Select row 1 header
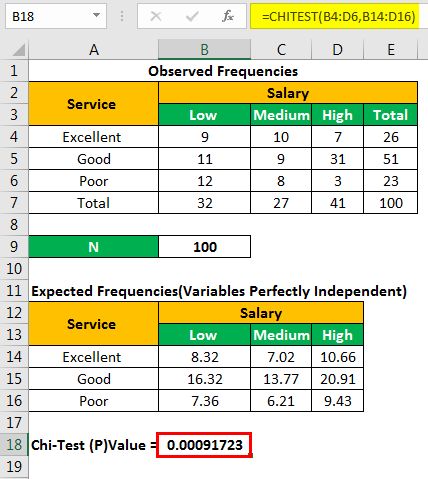The width and height of the screenshot is (428, 479). pos(14,71)
